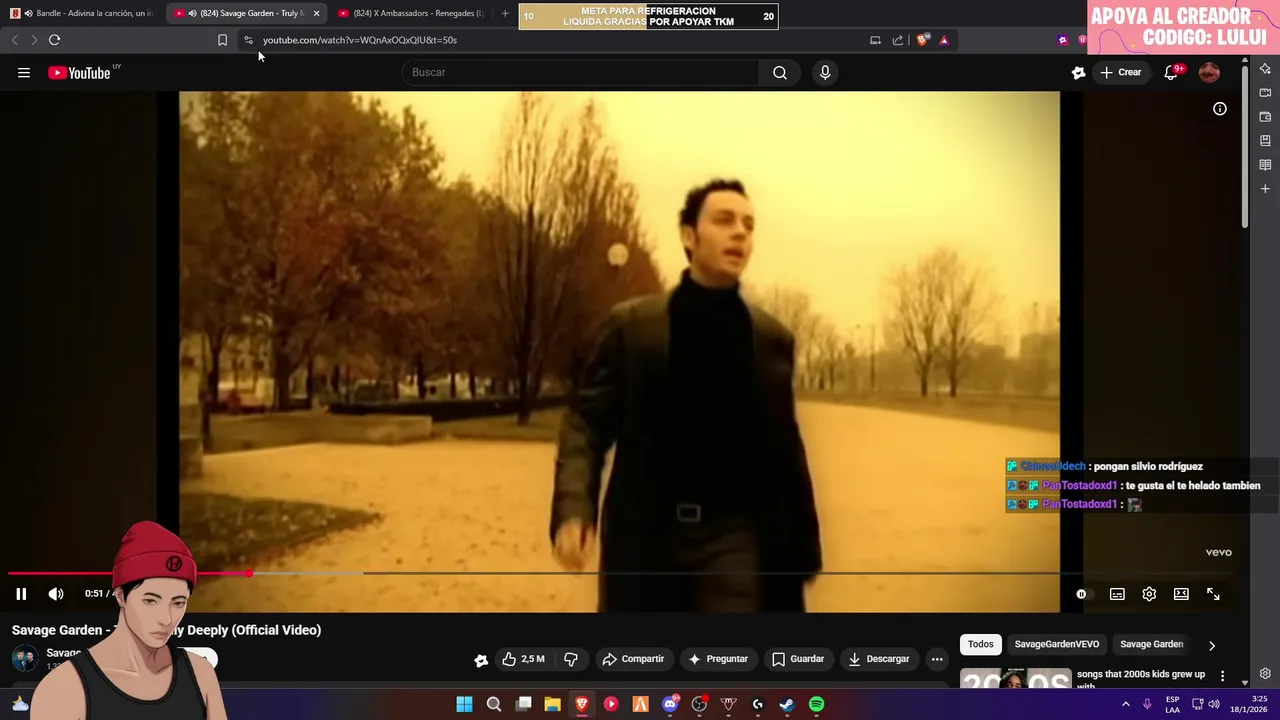Mute the video volume speaker icon
This screenshot has width=1280, height=720.
(x=56, y=594)
